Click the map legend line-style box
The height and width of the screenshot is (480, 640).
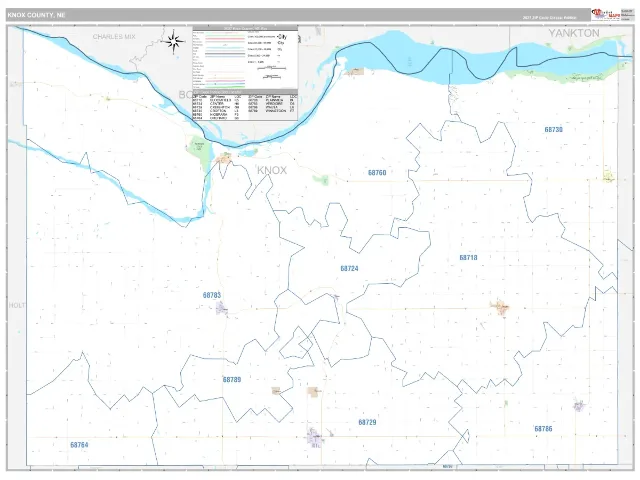245,58
